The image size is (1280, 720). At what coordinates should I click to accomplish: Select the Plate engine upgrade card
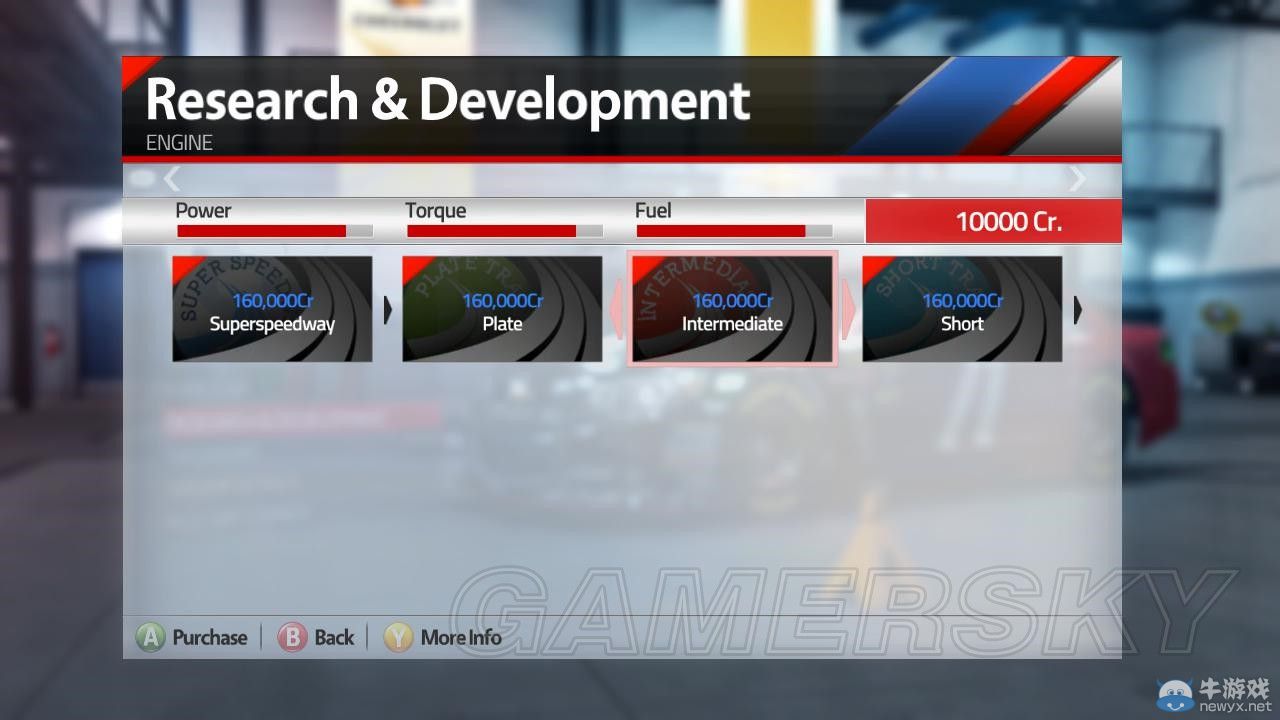click(502, 309)
